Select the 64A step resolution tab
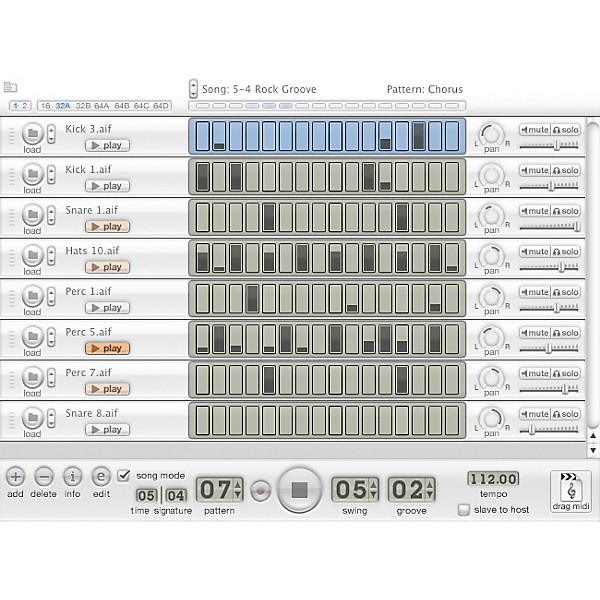 point(101,106)
